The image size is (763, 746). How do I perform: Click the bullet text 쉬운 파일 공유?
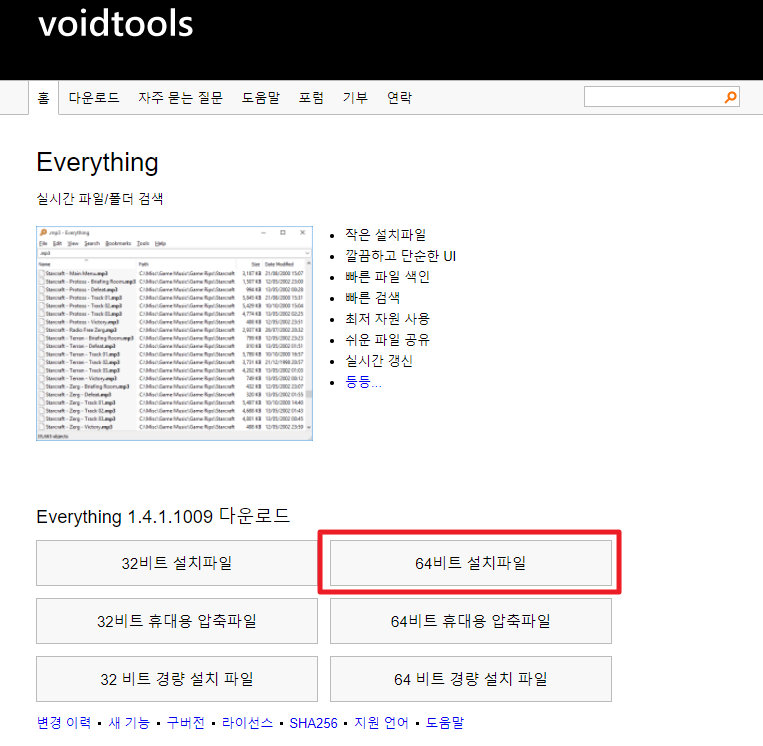click(387, 340)
